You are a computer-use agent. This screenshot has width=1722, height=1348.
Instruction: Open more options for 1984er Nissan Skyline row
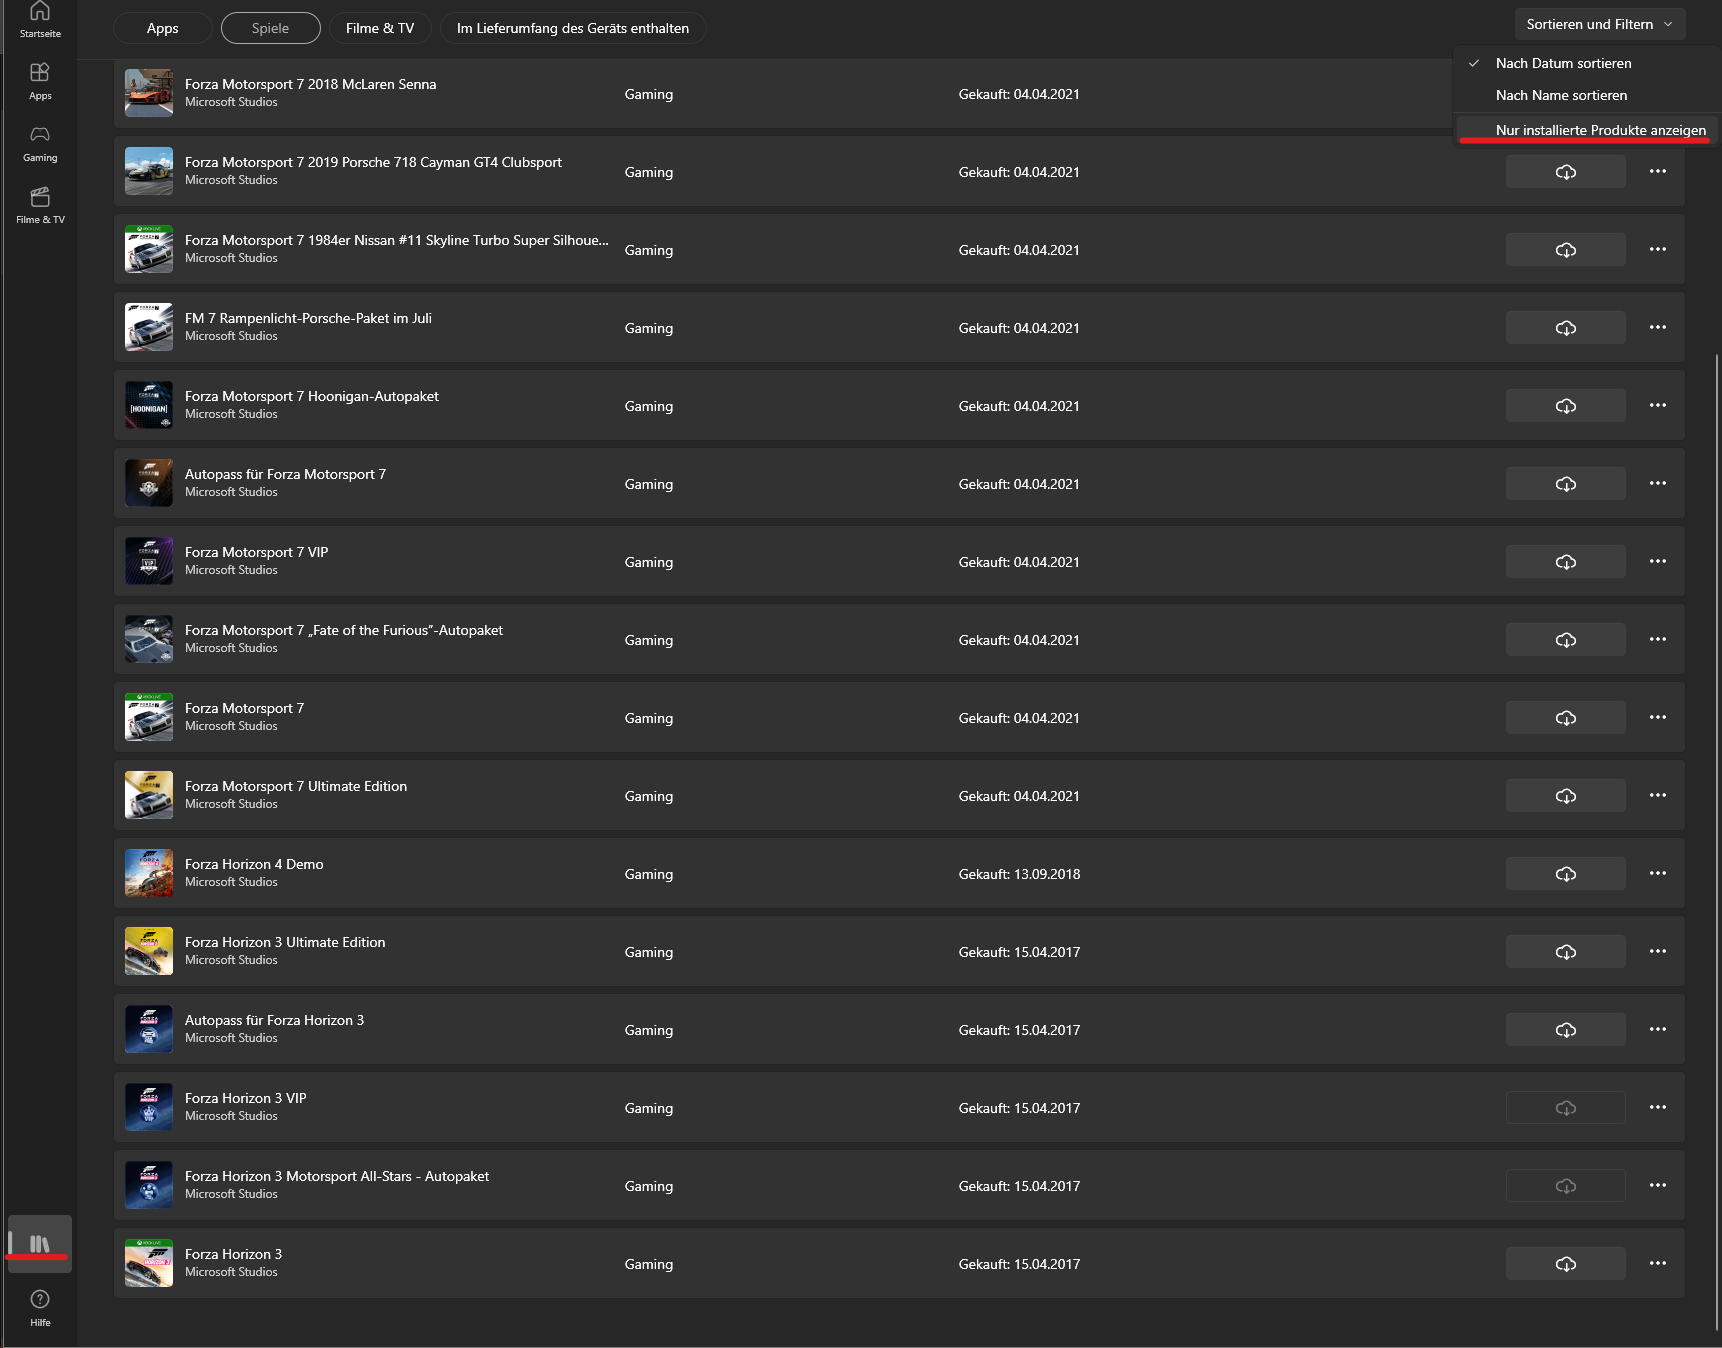click(x=1658, y=249)
